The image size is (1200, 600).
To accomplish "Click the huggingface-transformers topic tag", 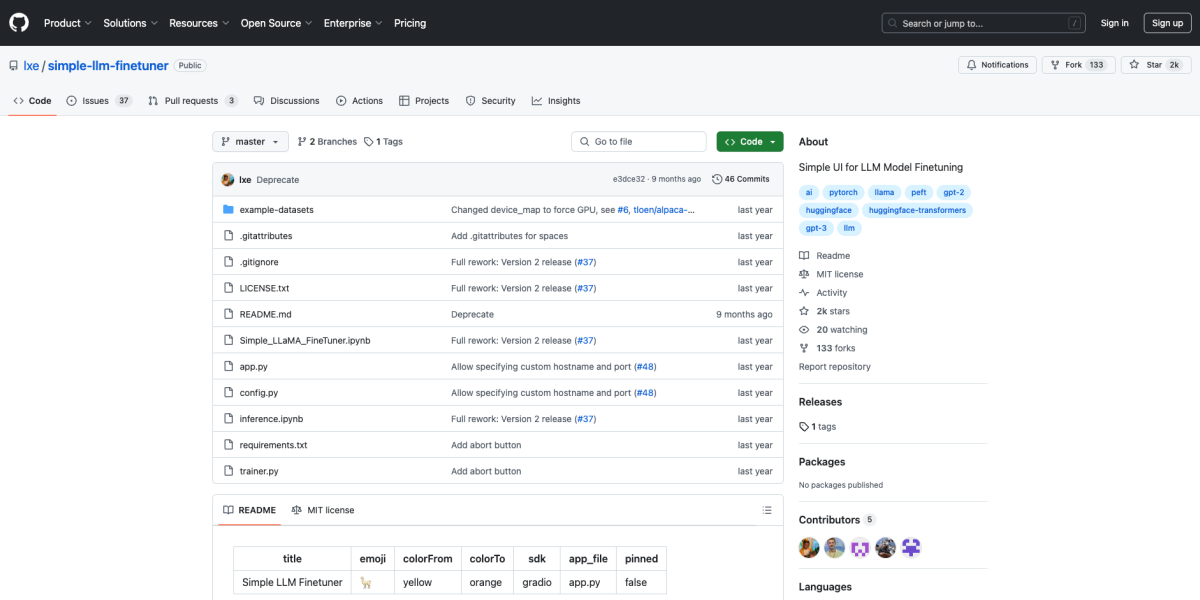I will pos(916,210).
